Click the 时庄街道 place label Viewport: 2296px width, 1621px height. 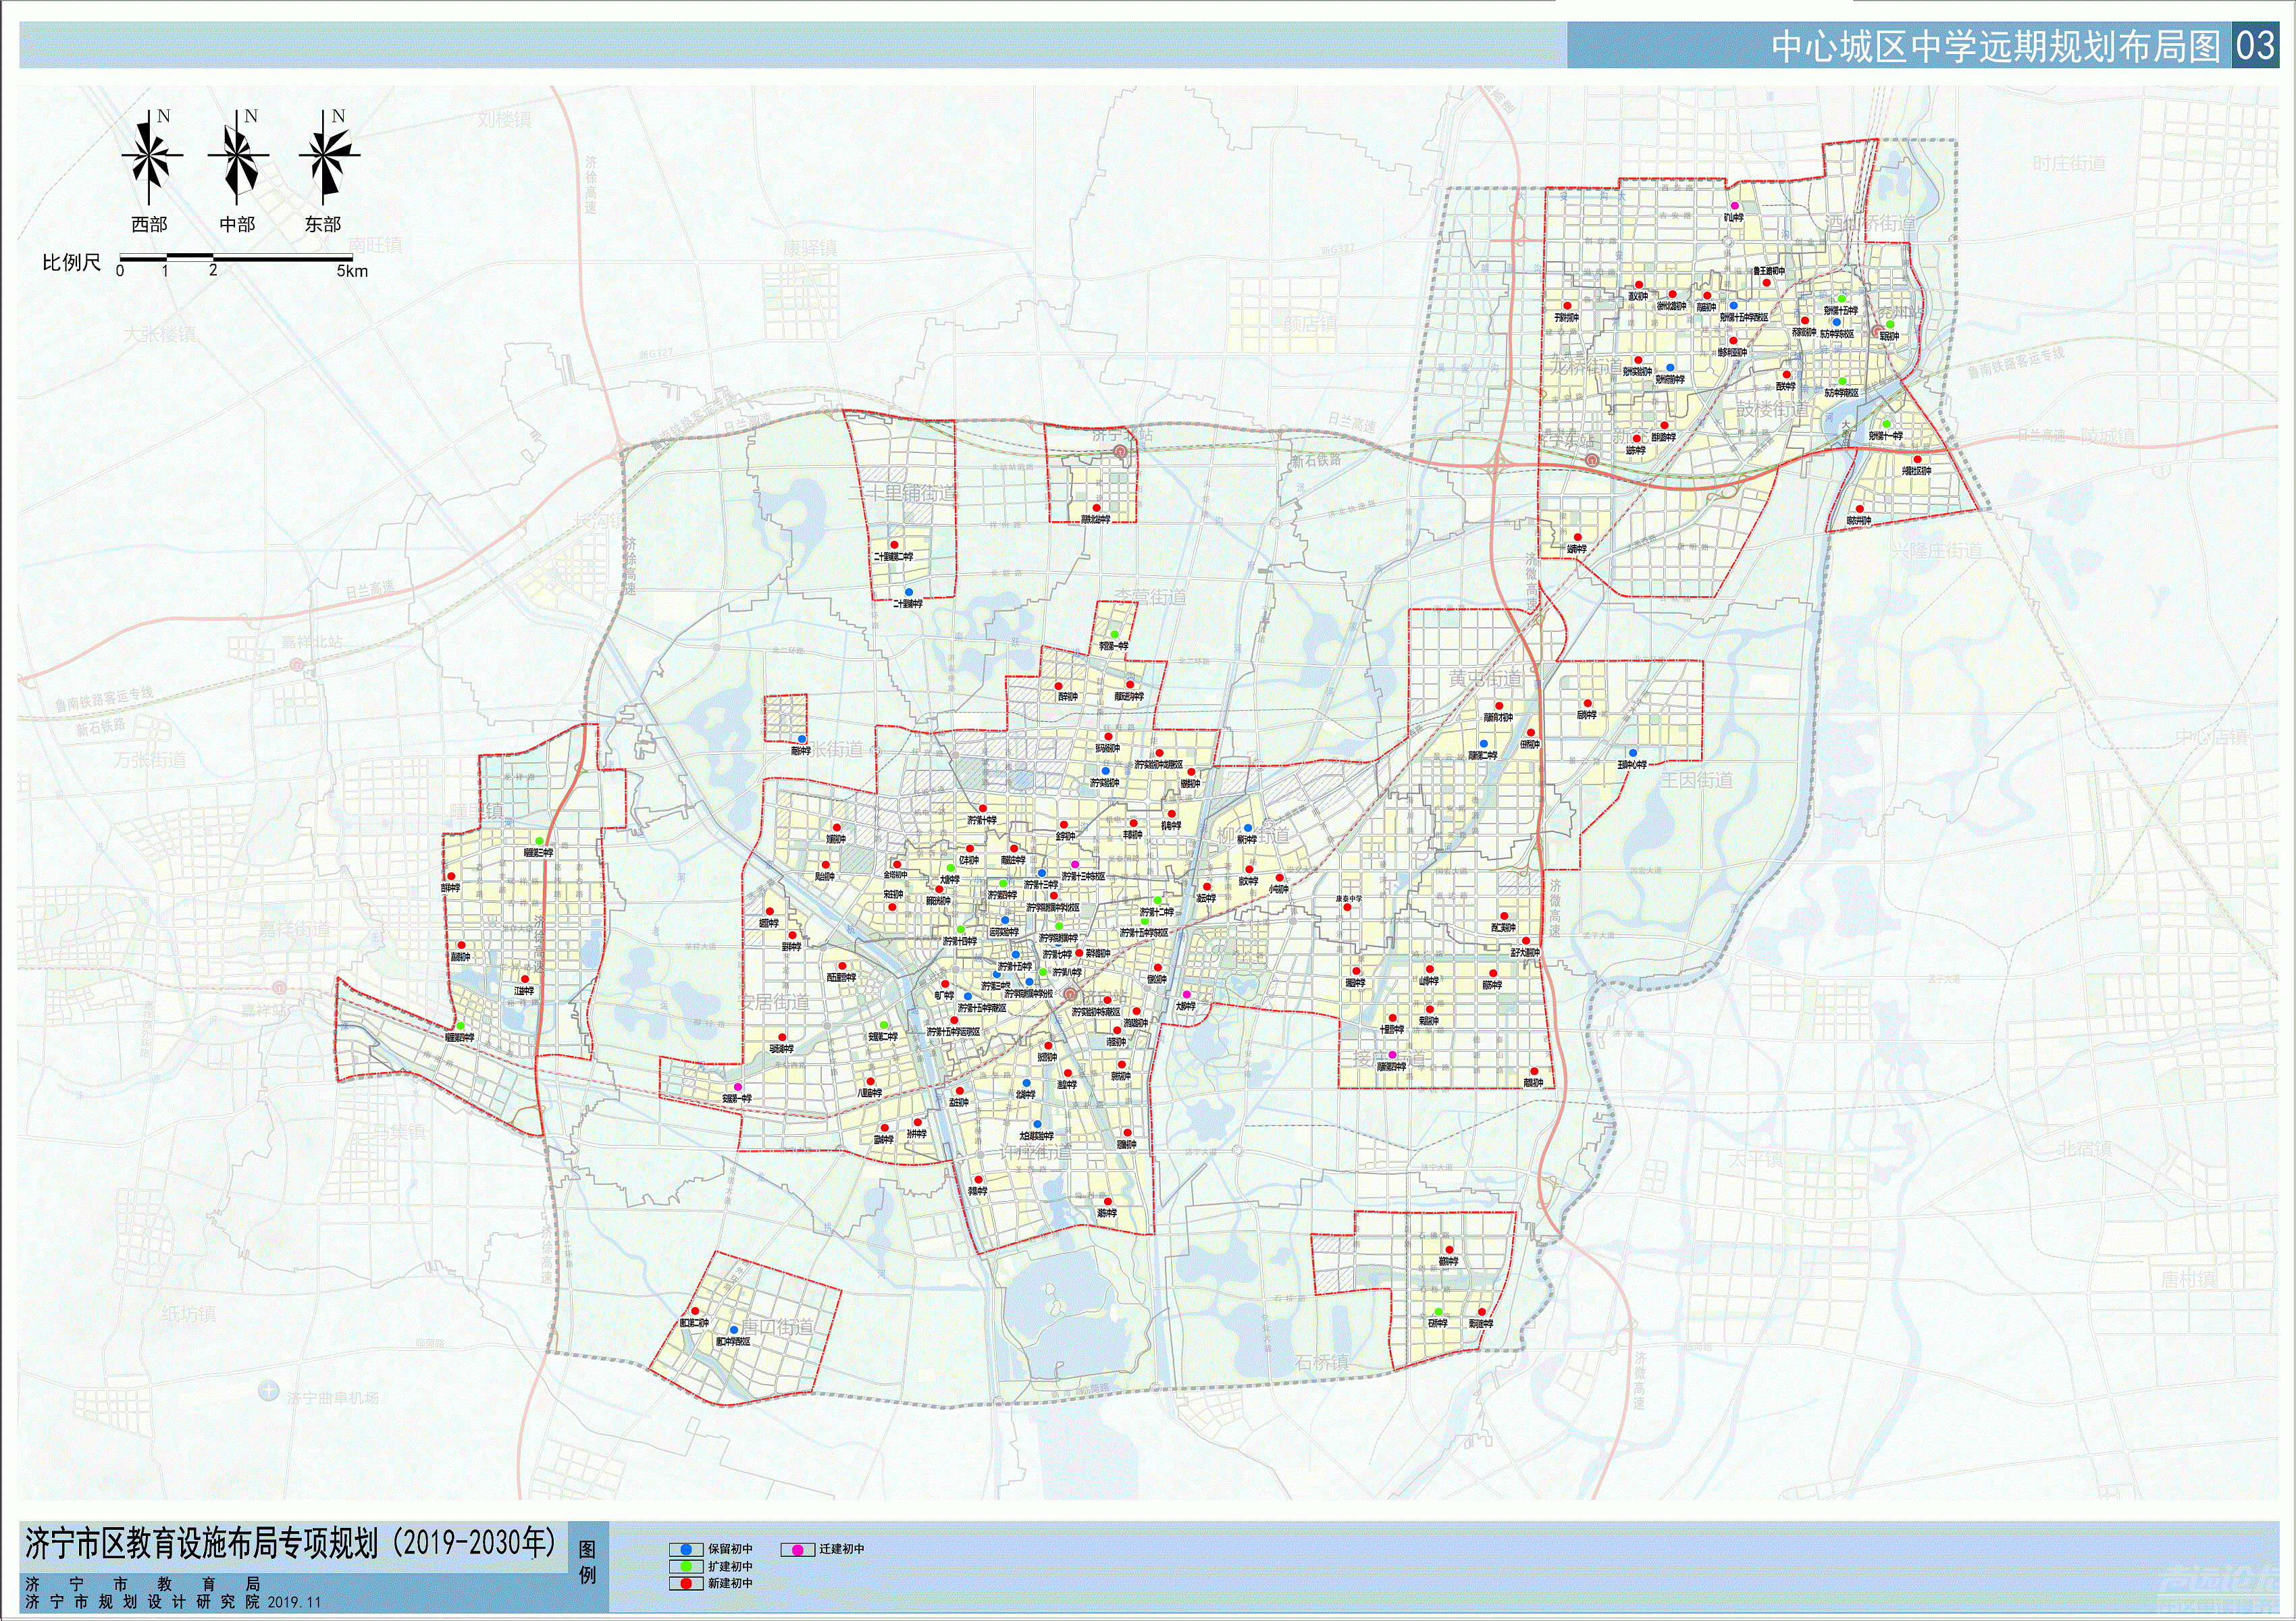pyautogui.click(x=2069, y=163)
